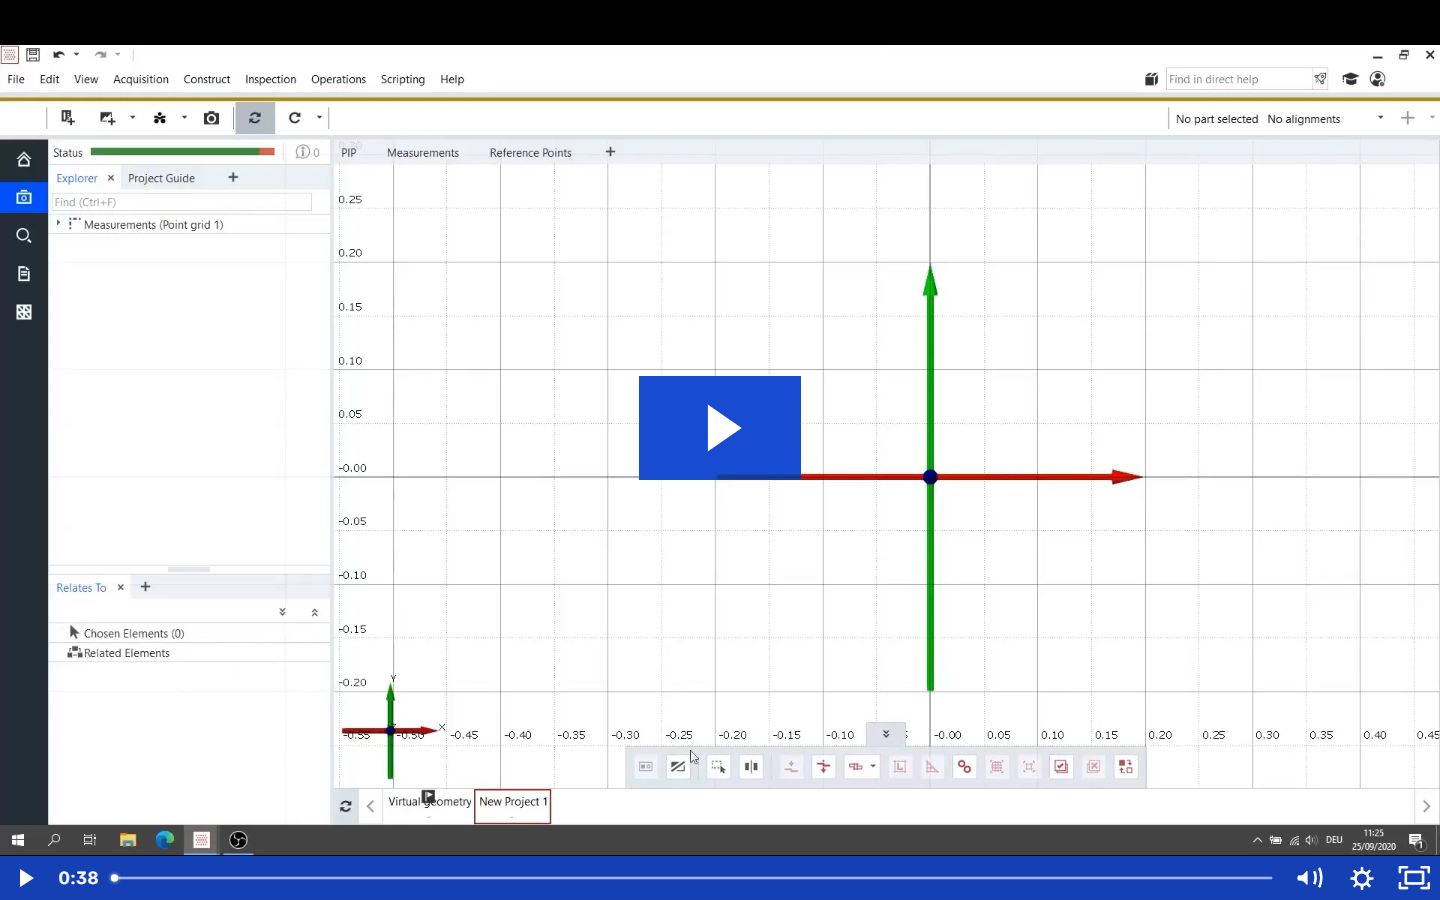Switch to the Project Guide tab
Image resolution: width=1440 pixels, height=900 pixels.
pyautogui.click(x=161, y=178)
